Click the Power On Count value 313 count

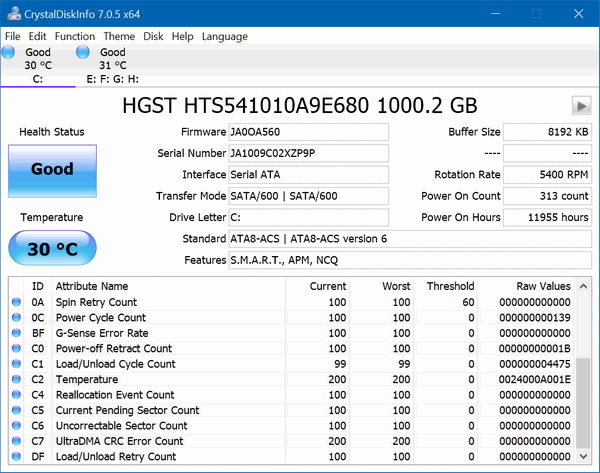tap(547, 196)
